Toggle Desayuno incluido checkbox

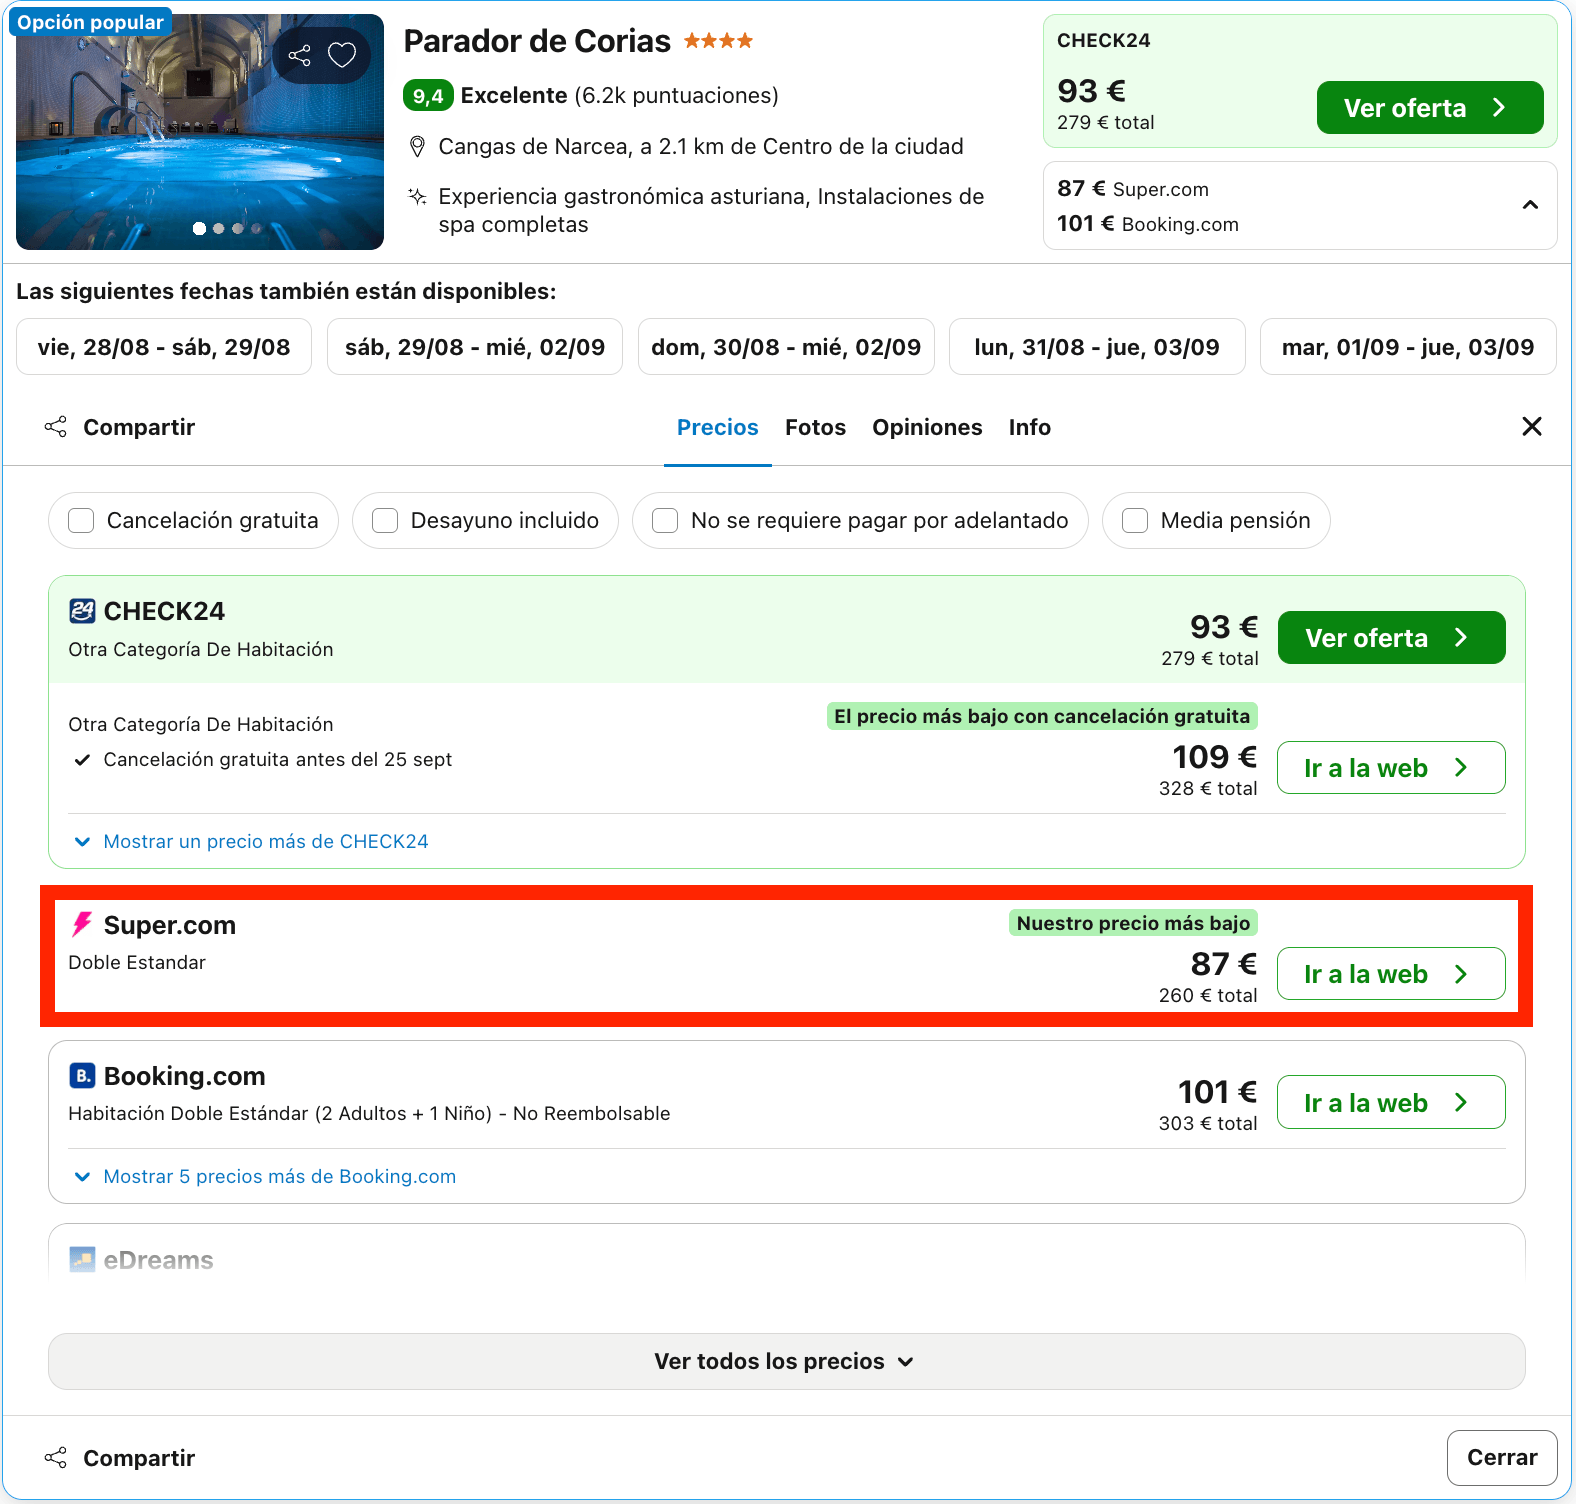385,521
